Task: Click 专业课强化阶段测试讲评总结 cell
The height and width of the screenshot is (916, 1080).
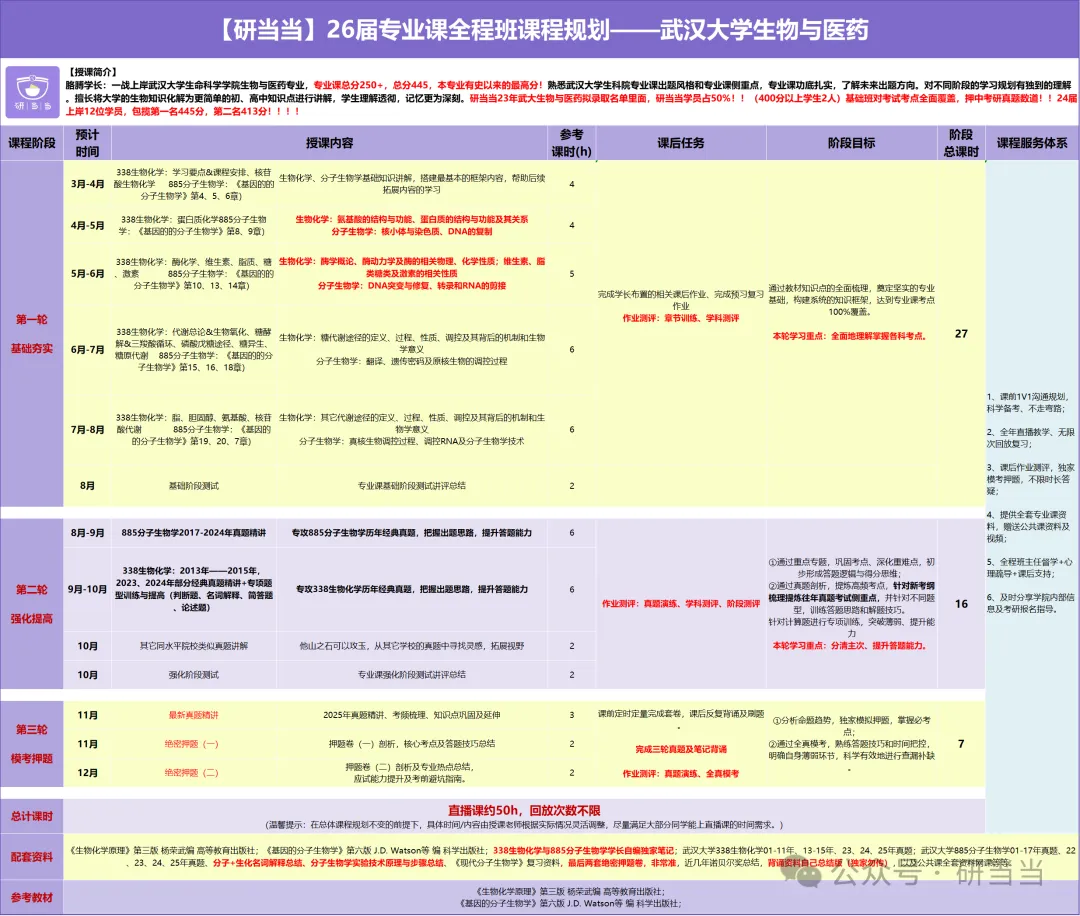Action: click(x=412, y=675)
